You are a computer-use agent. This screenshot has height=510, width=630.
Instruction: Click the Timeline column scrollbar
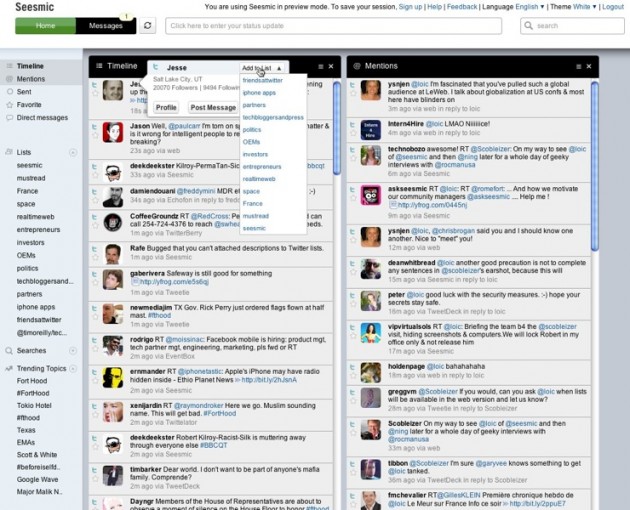337,128
